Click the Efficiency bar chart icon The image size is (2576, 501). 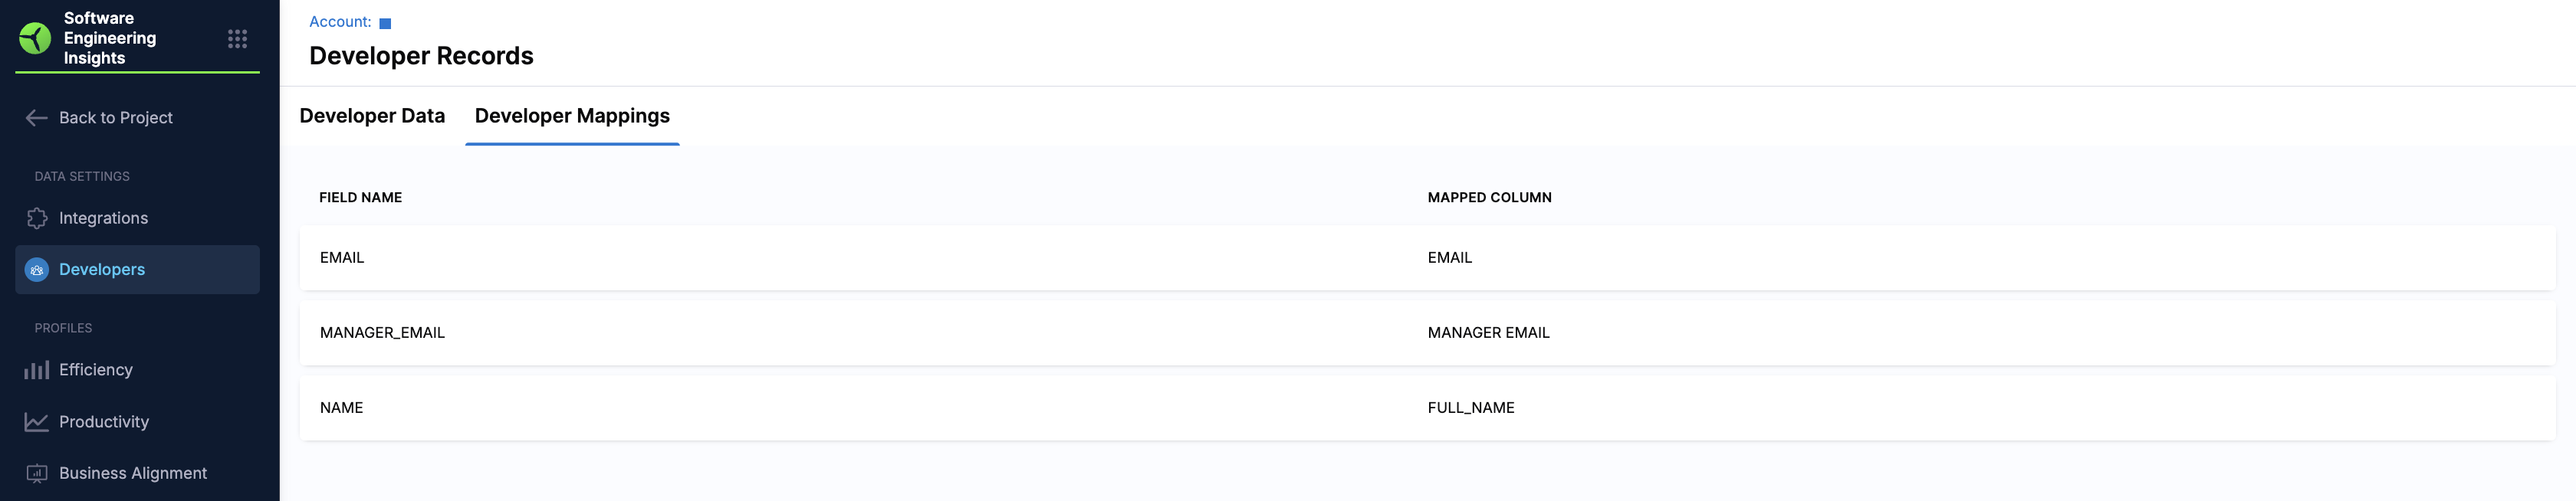[x=37, y=370]
